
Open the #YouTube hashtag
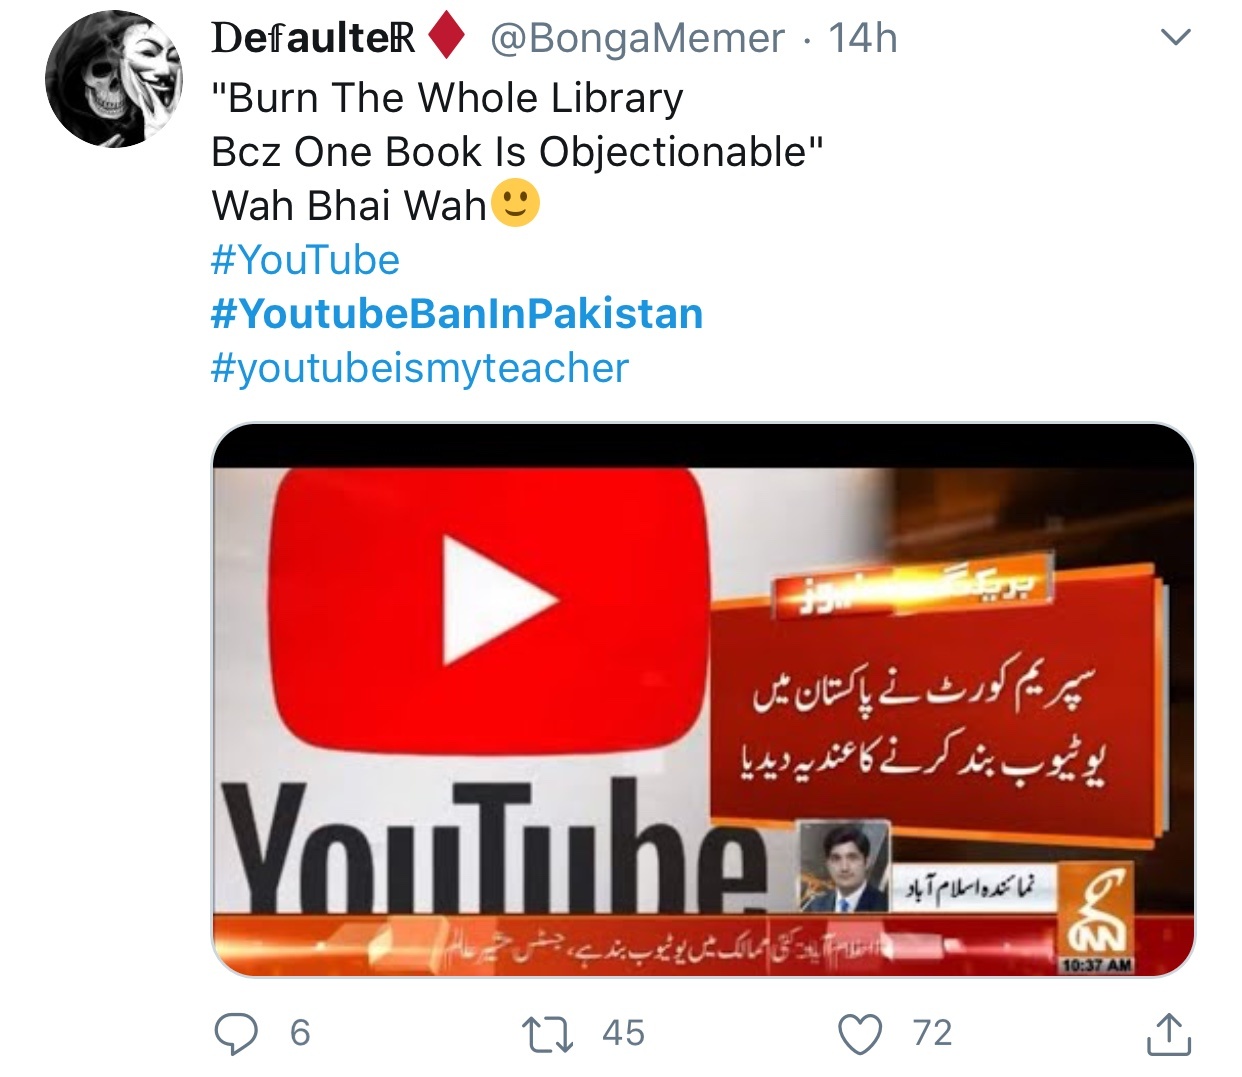click(305, 260)
